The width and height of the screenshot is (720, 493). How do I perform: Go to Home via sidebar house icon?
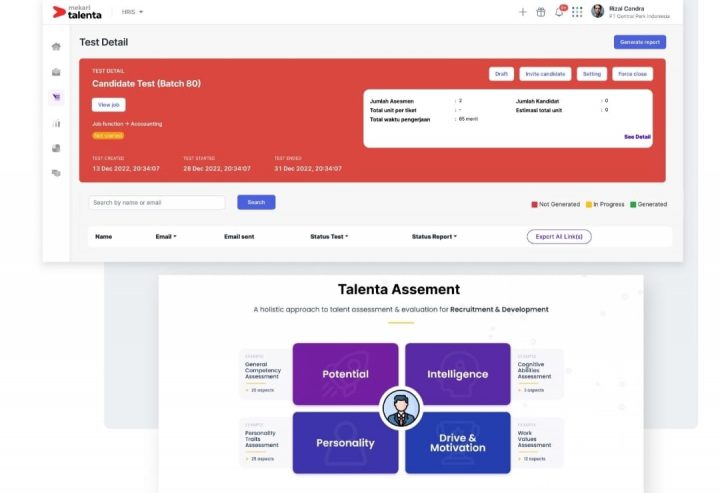pyautogui.click(x=56, y=46)
